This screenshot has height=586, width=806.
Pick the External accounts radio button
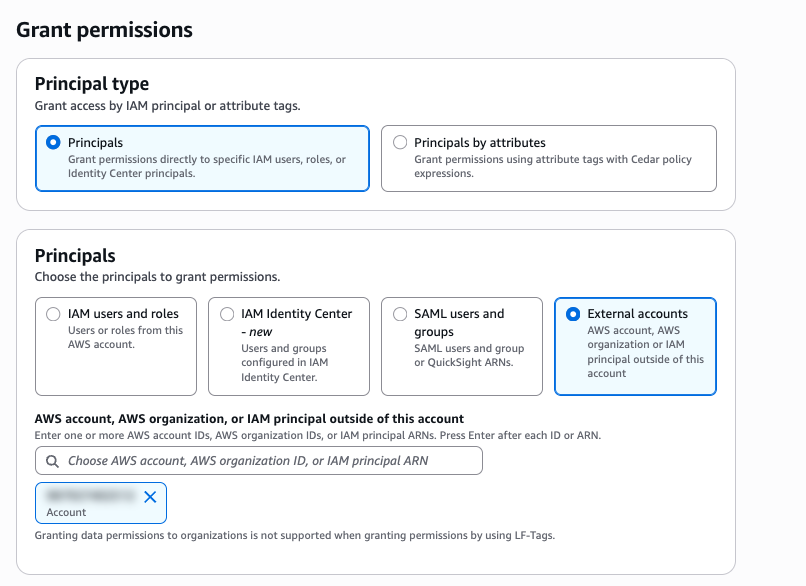(573, 314)
